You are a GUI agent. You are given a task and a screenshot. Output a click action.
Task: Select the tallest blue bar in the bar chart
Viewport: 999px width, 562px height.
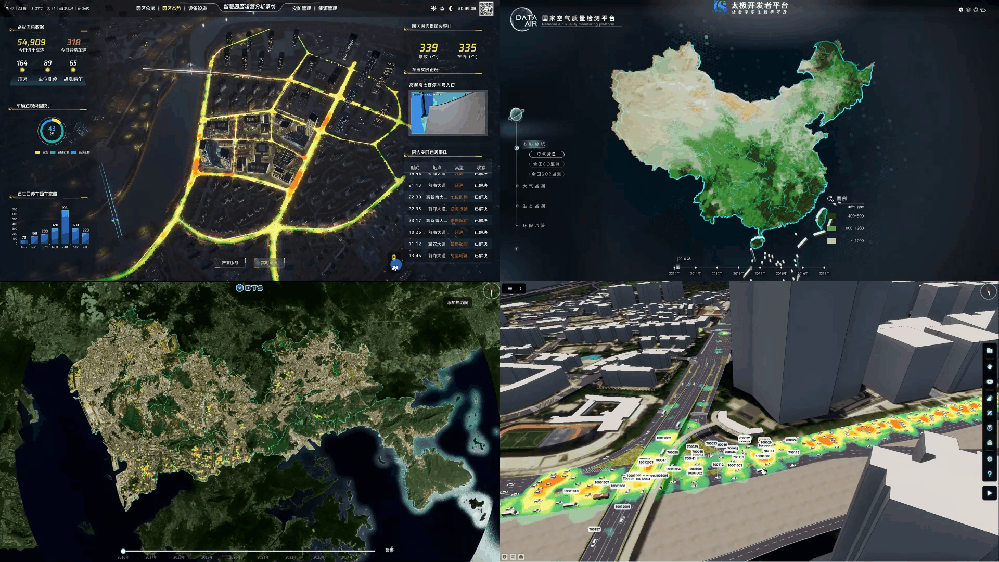[65, 226]
